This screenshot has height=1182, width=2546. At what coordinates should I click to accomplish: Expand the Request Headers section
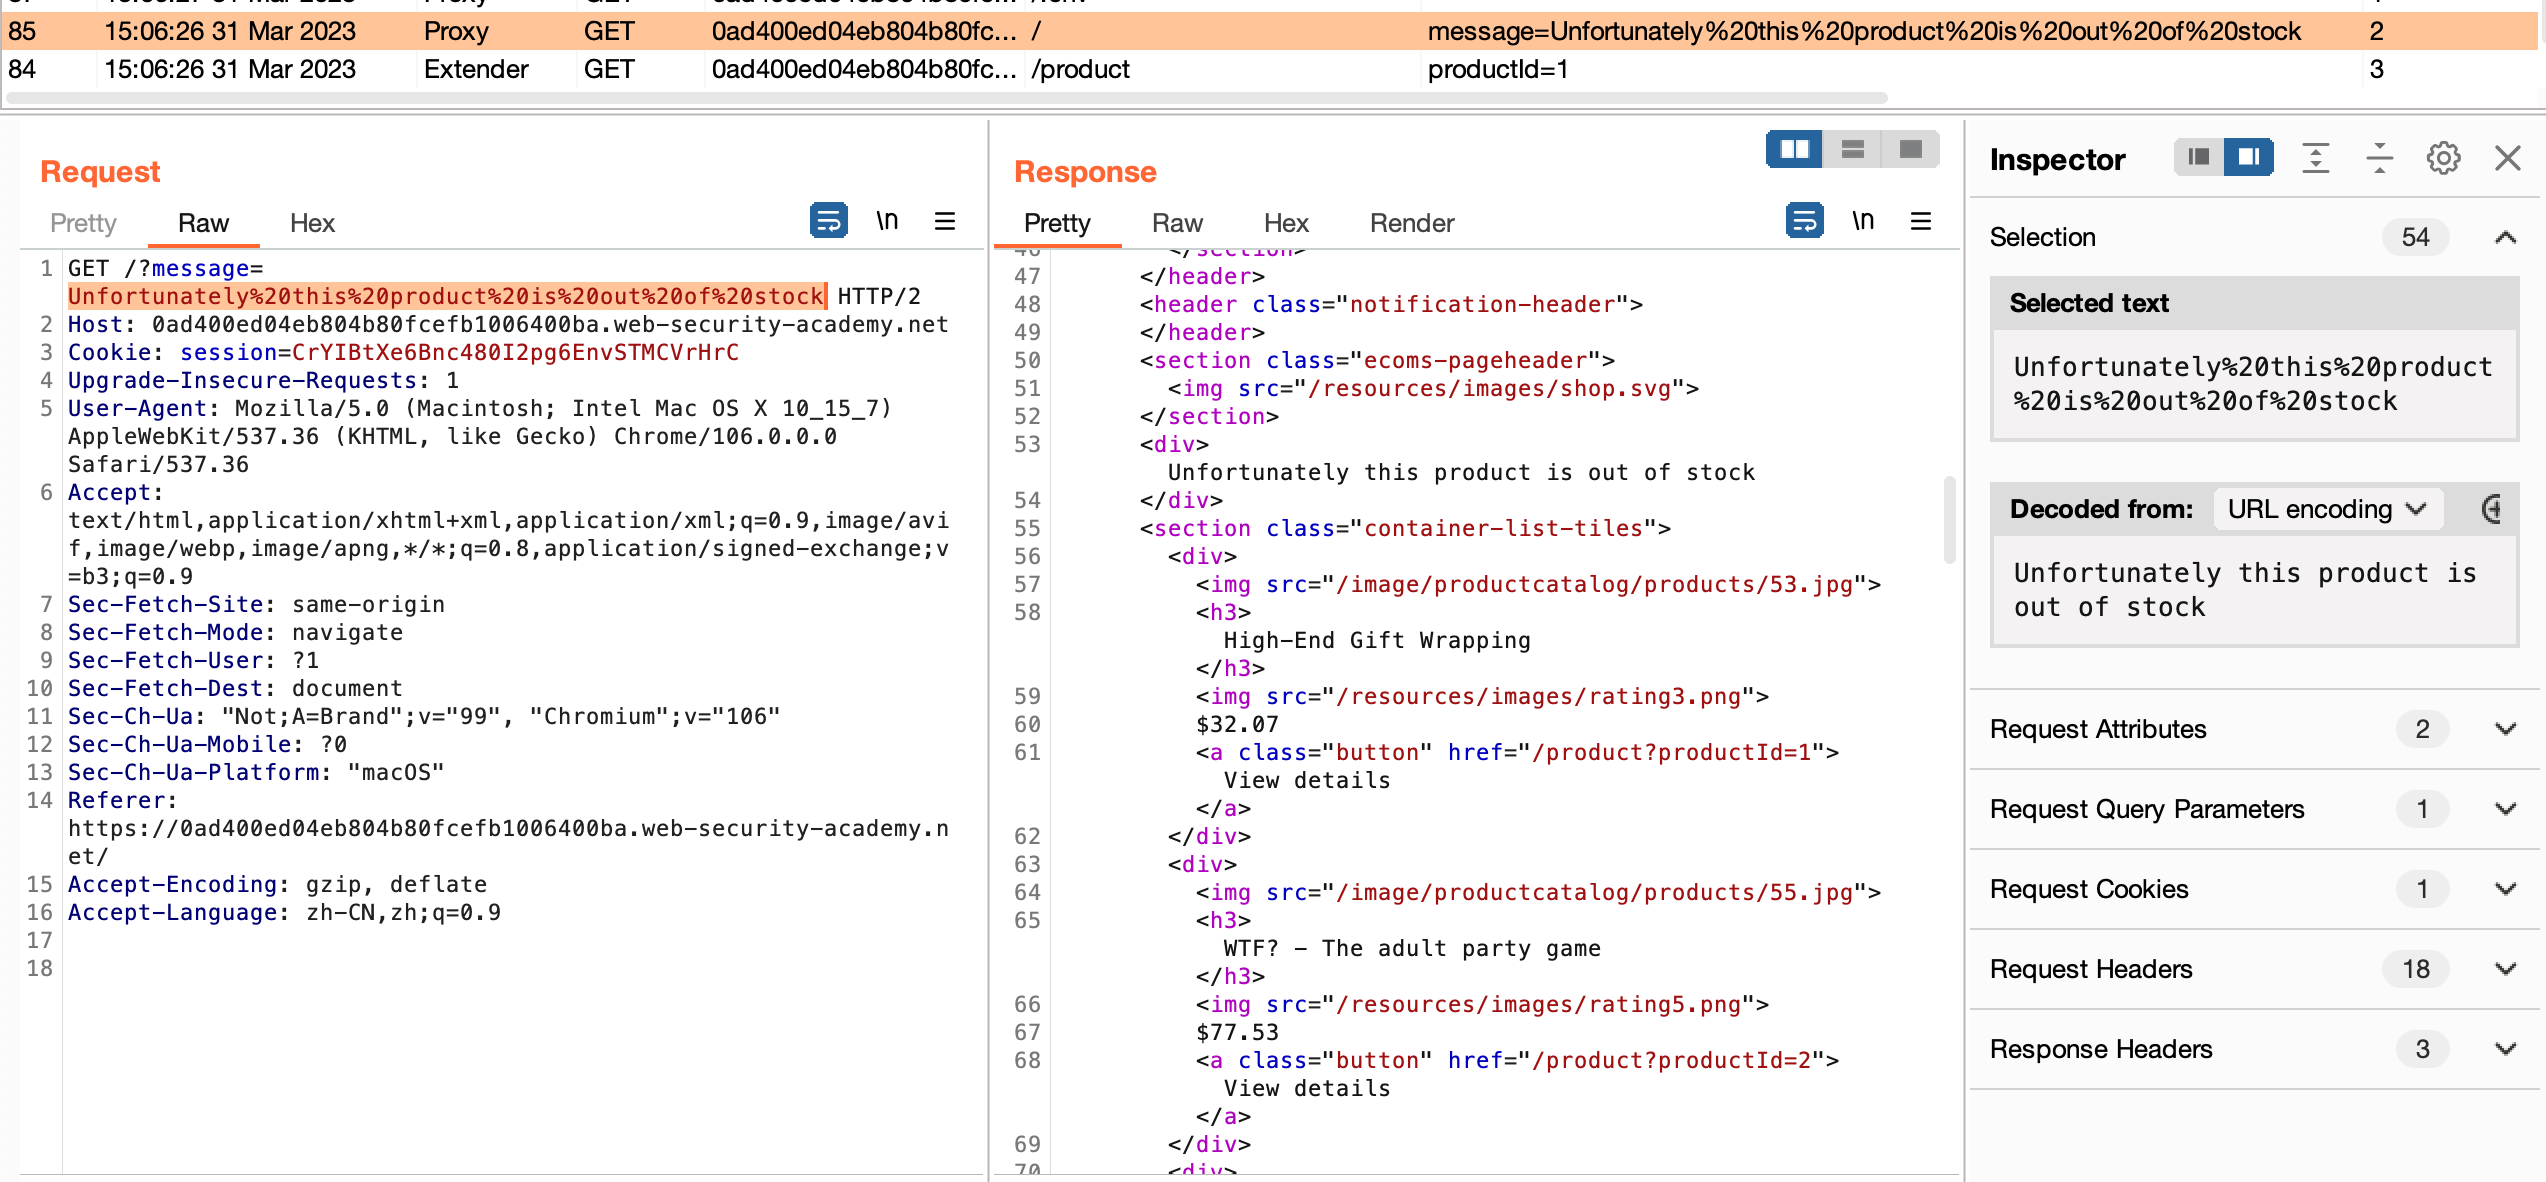click(x=2505, y=969)
